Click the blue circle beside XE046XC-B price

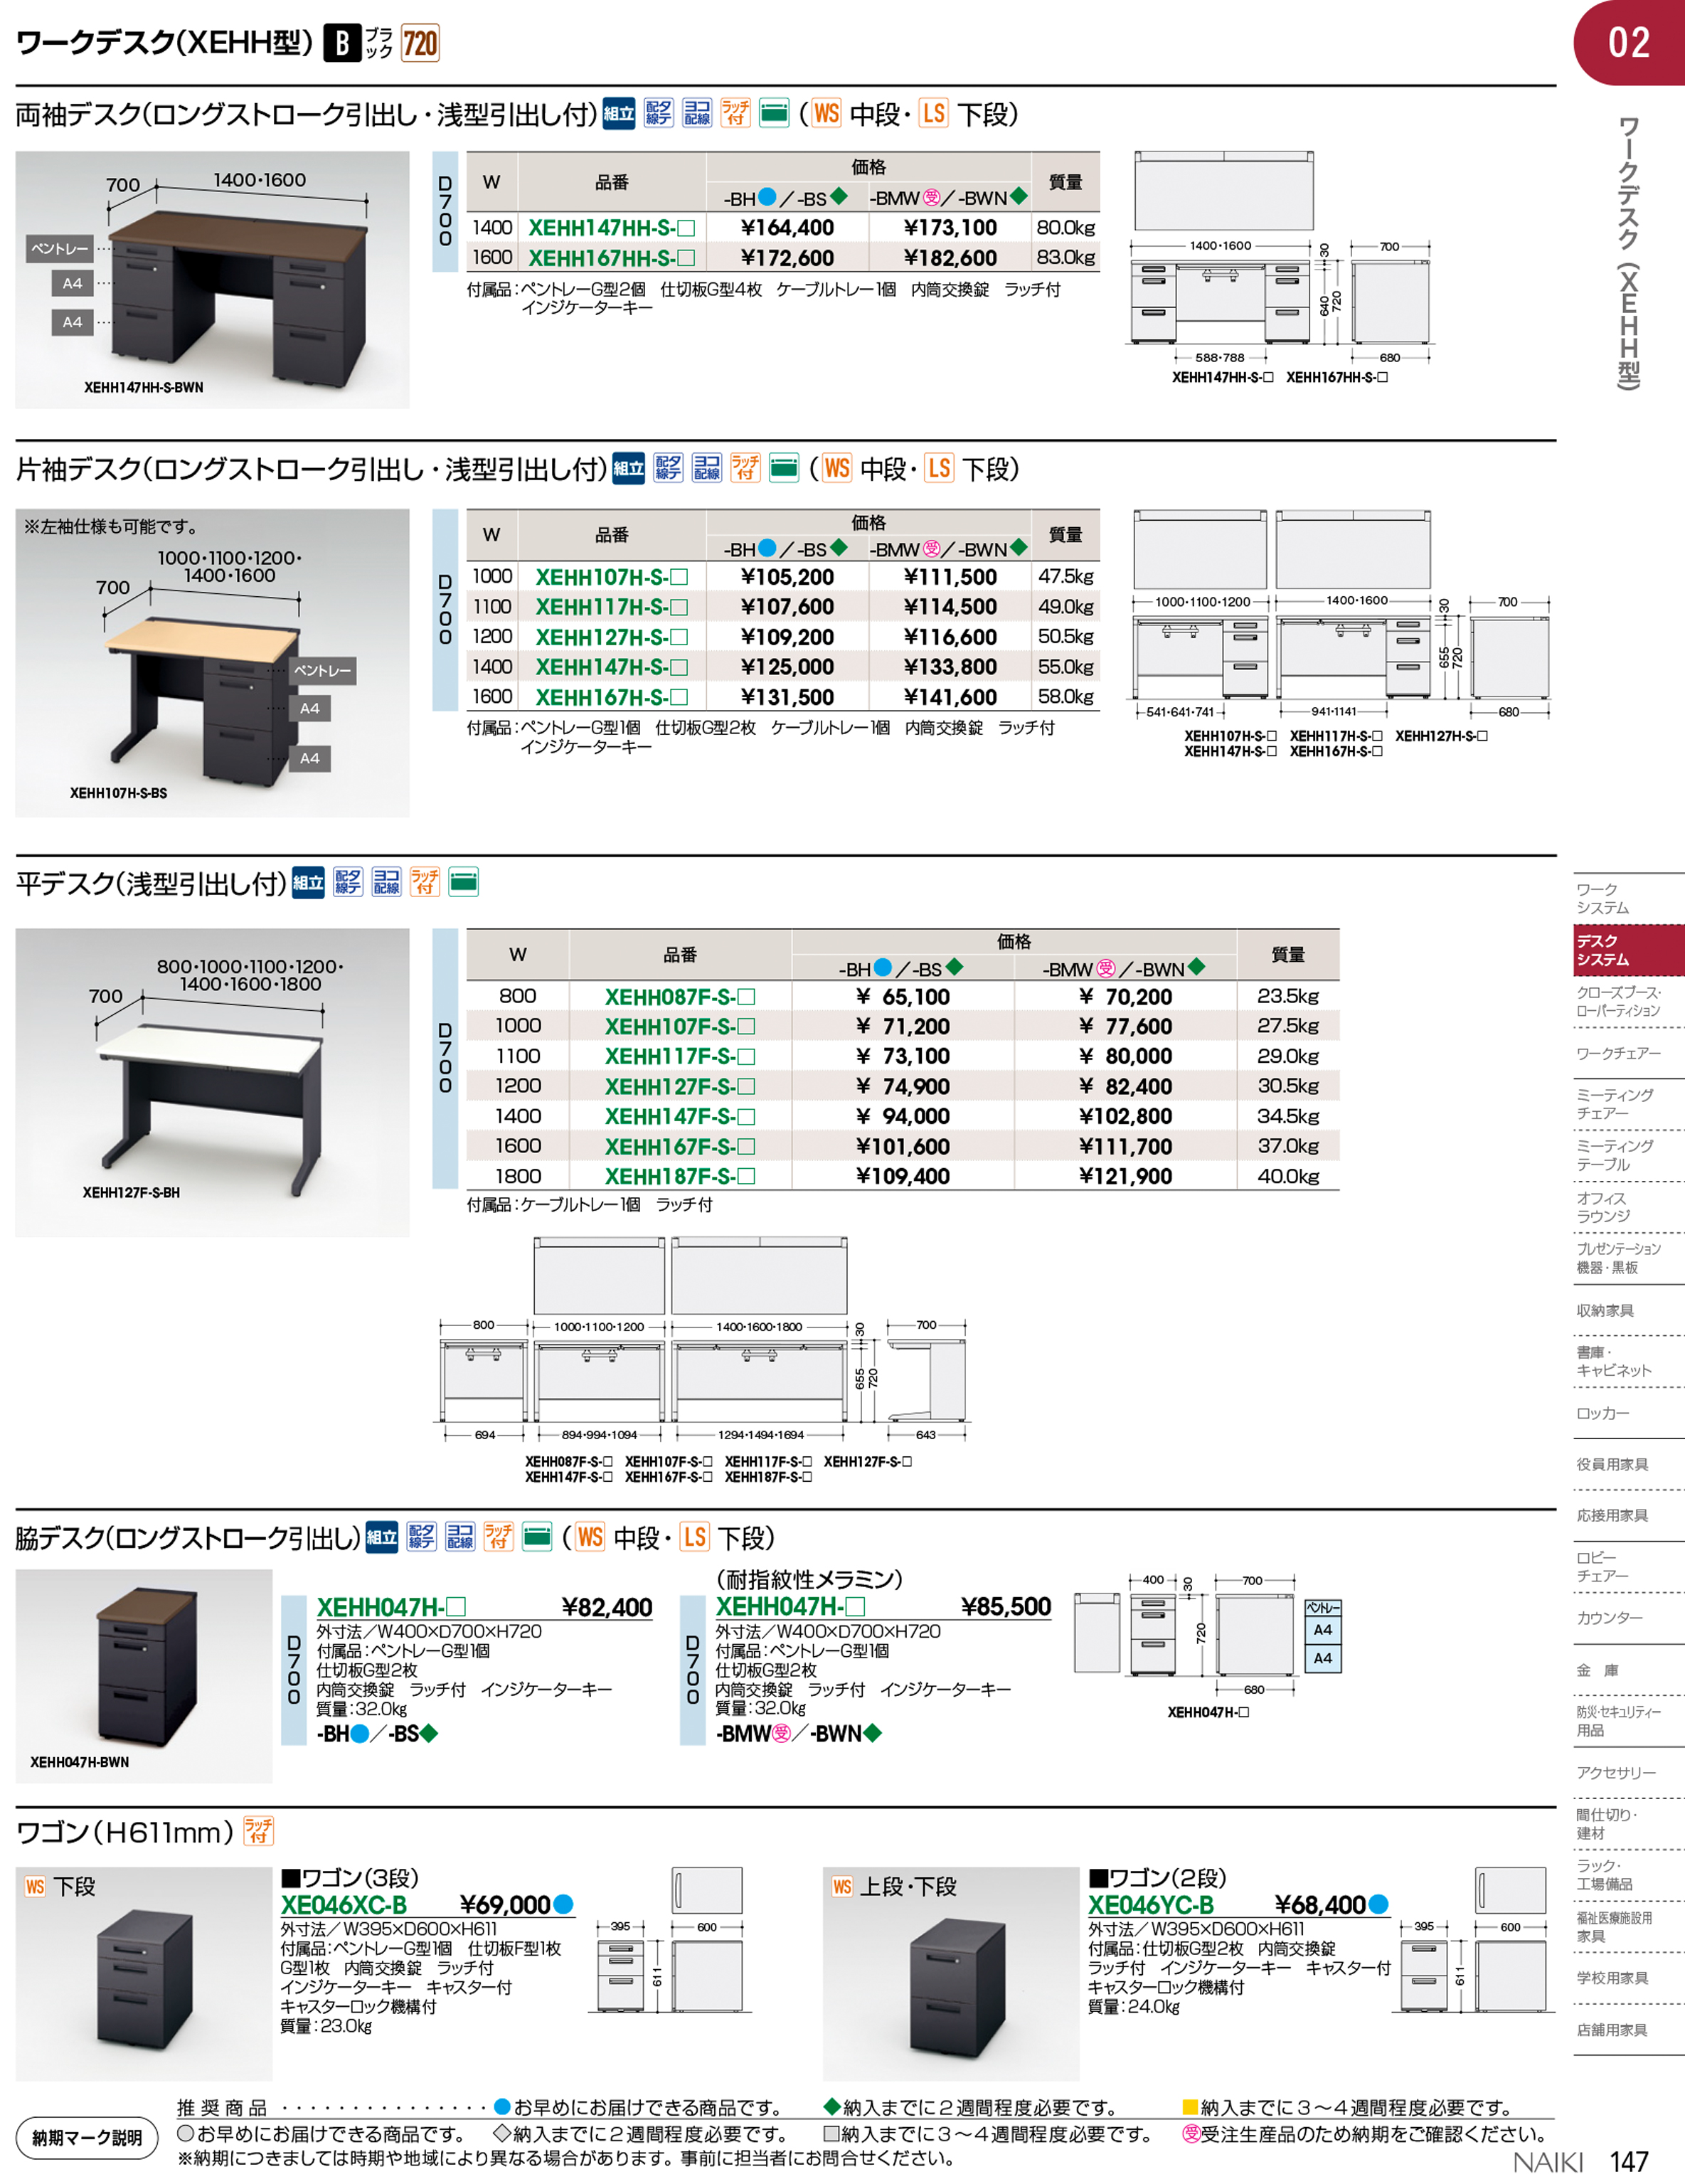[564, 1904]
